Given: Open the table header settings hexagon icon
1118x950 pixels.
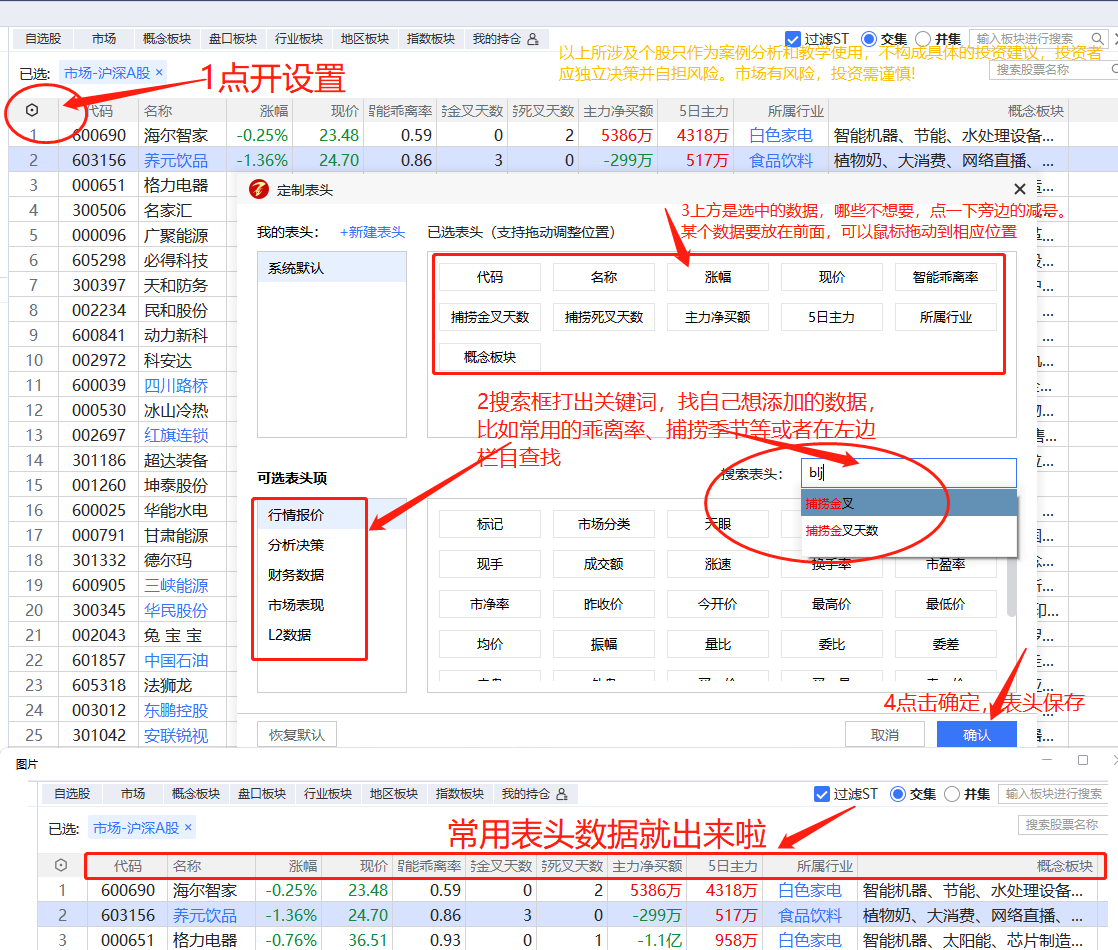Looking at the screenshot, I should click(x=32, y=110).
